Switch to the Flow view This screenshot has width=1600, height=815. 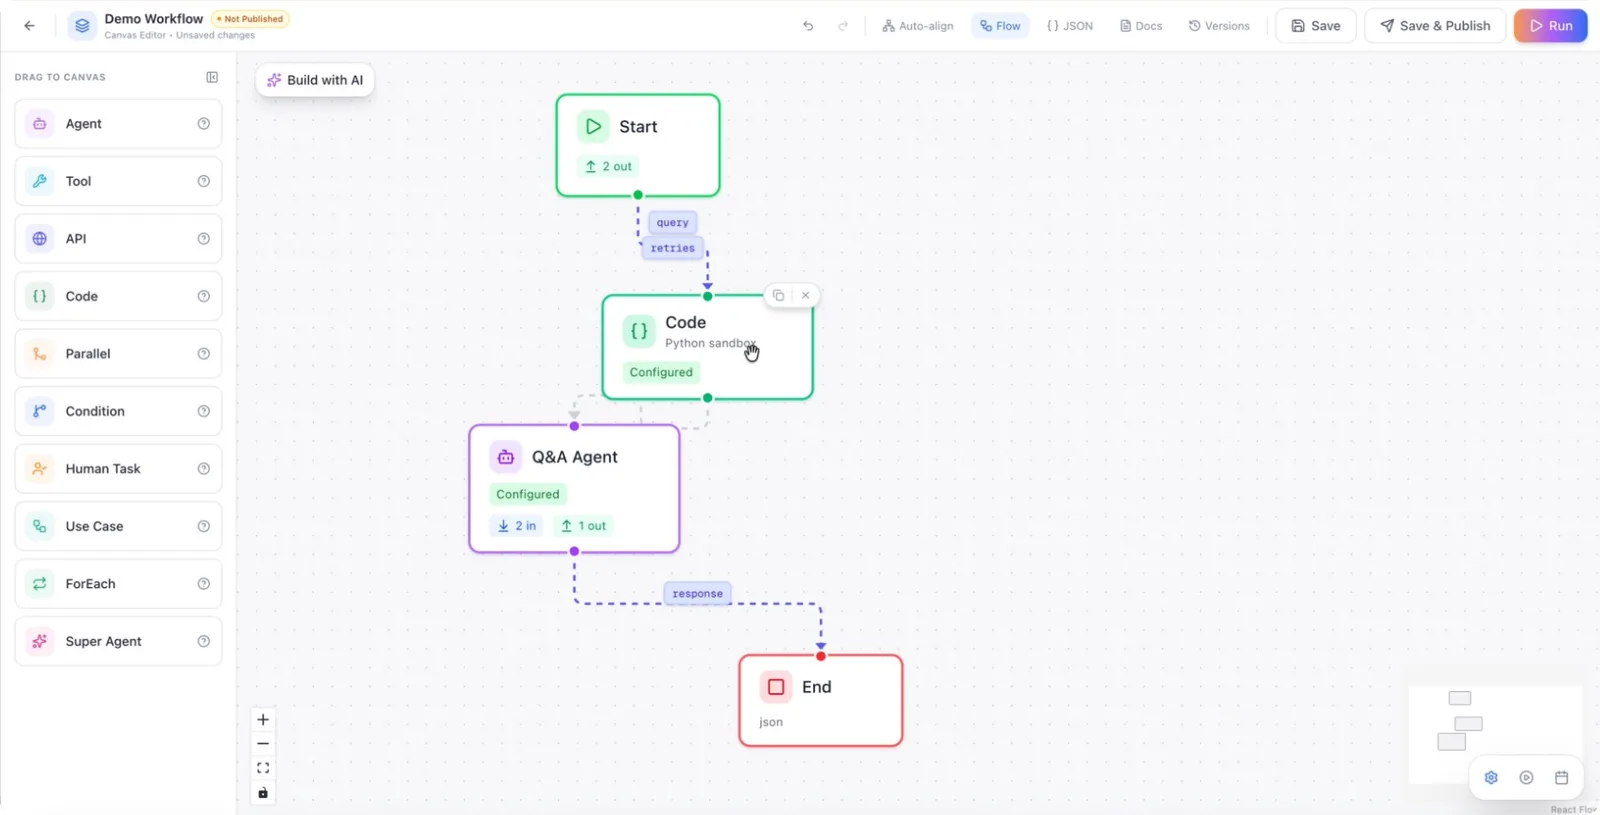(x=1000, y=26)
